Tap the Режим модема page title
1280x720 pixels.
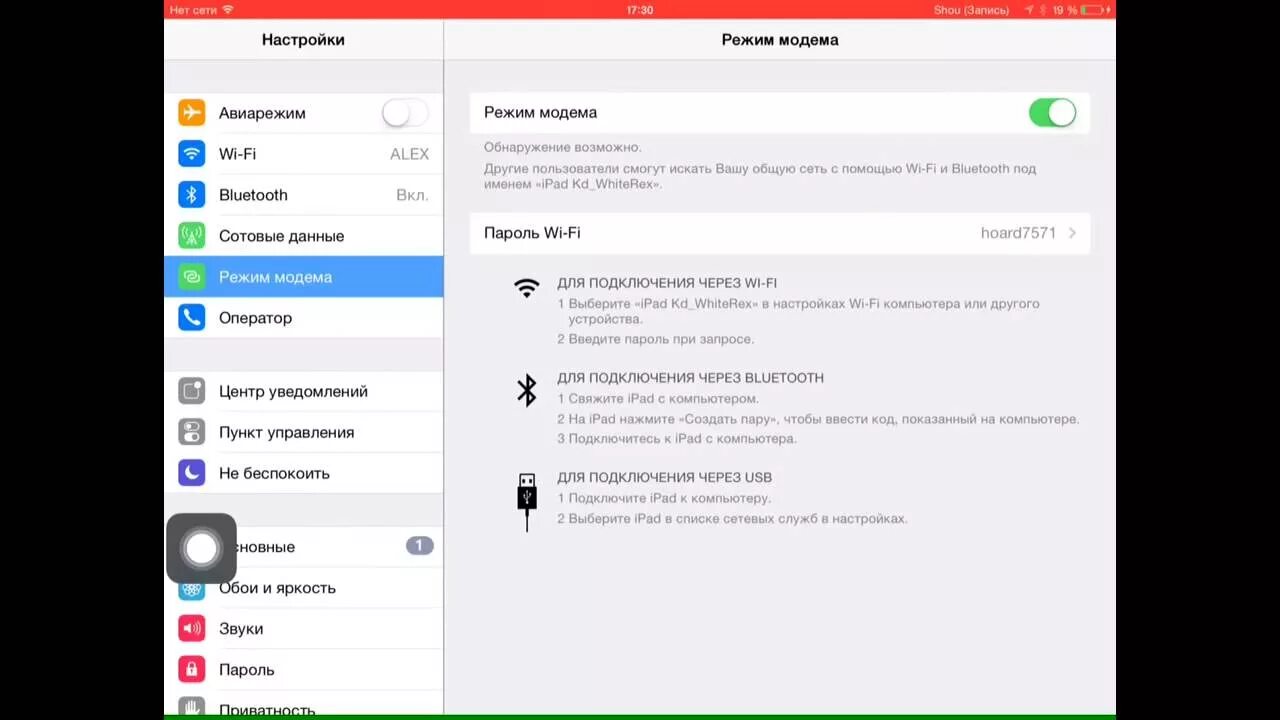click(x=780, y=40)
